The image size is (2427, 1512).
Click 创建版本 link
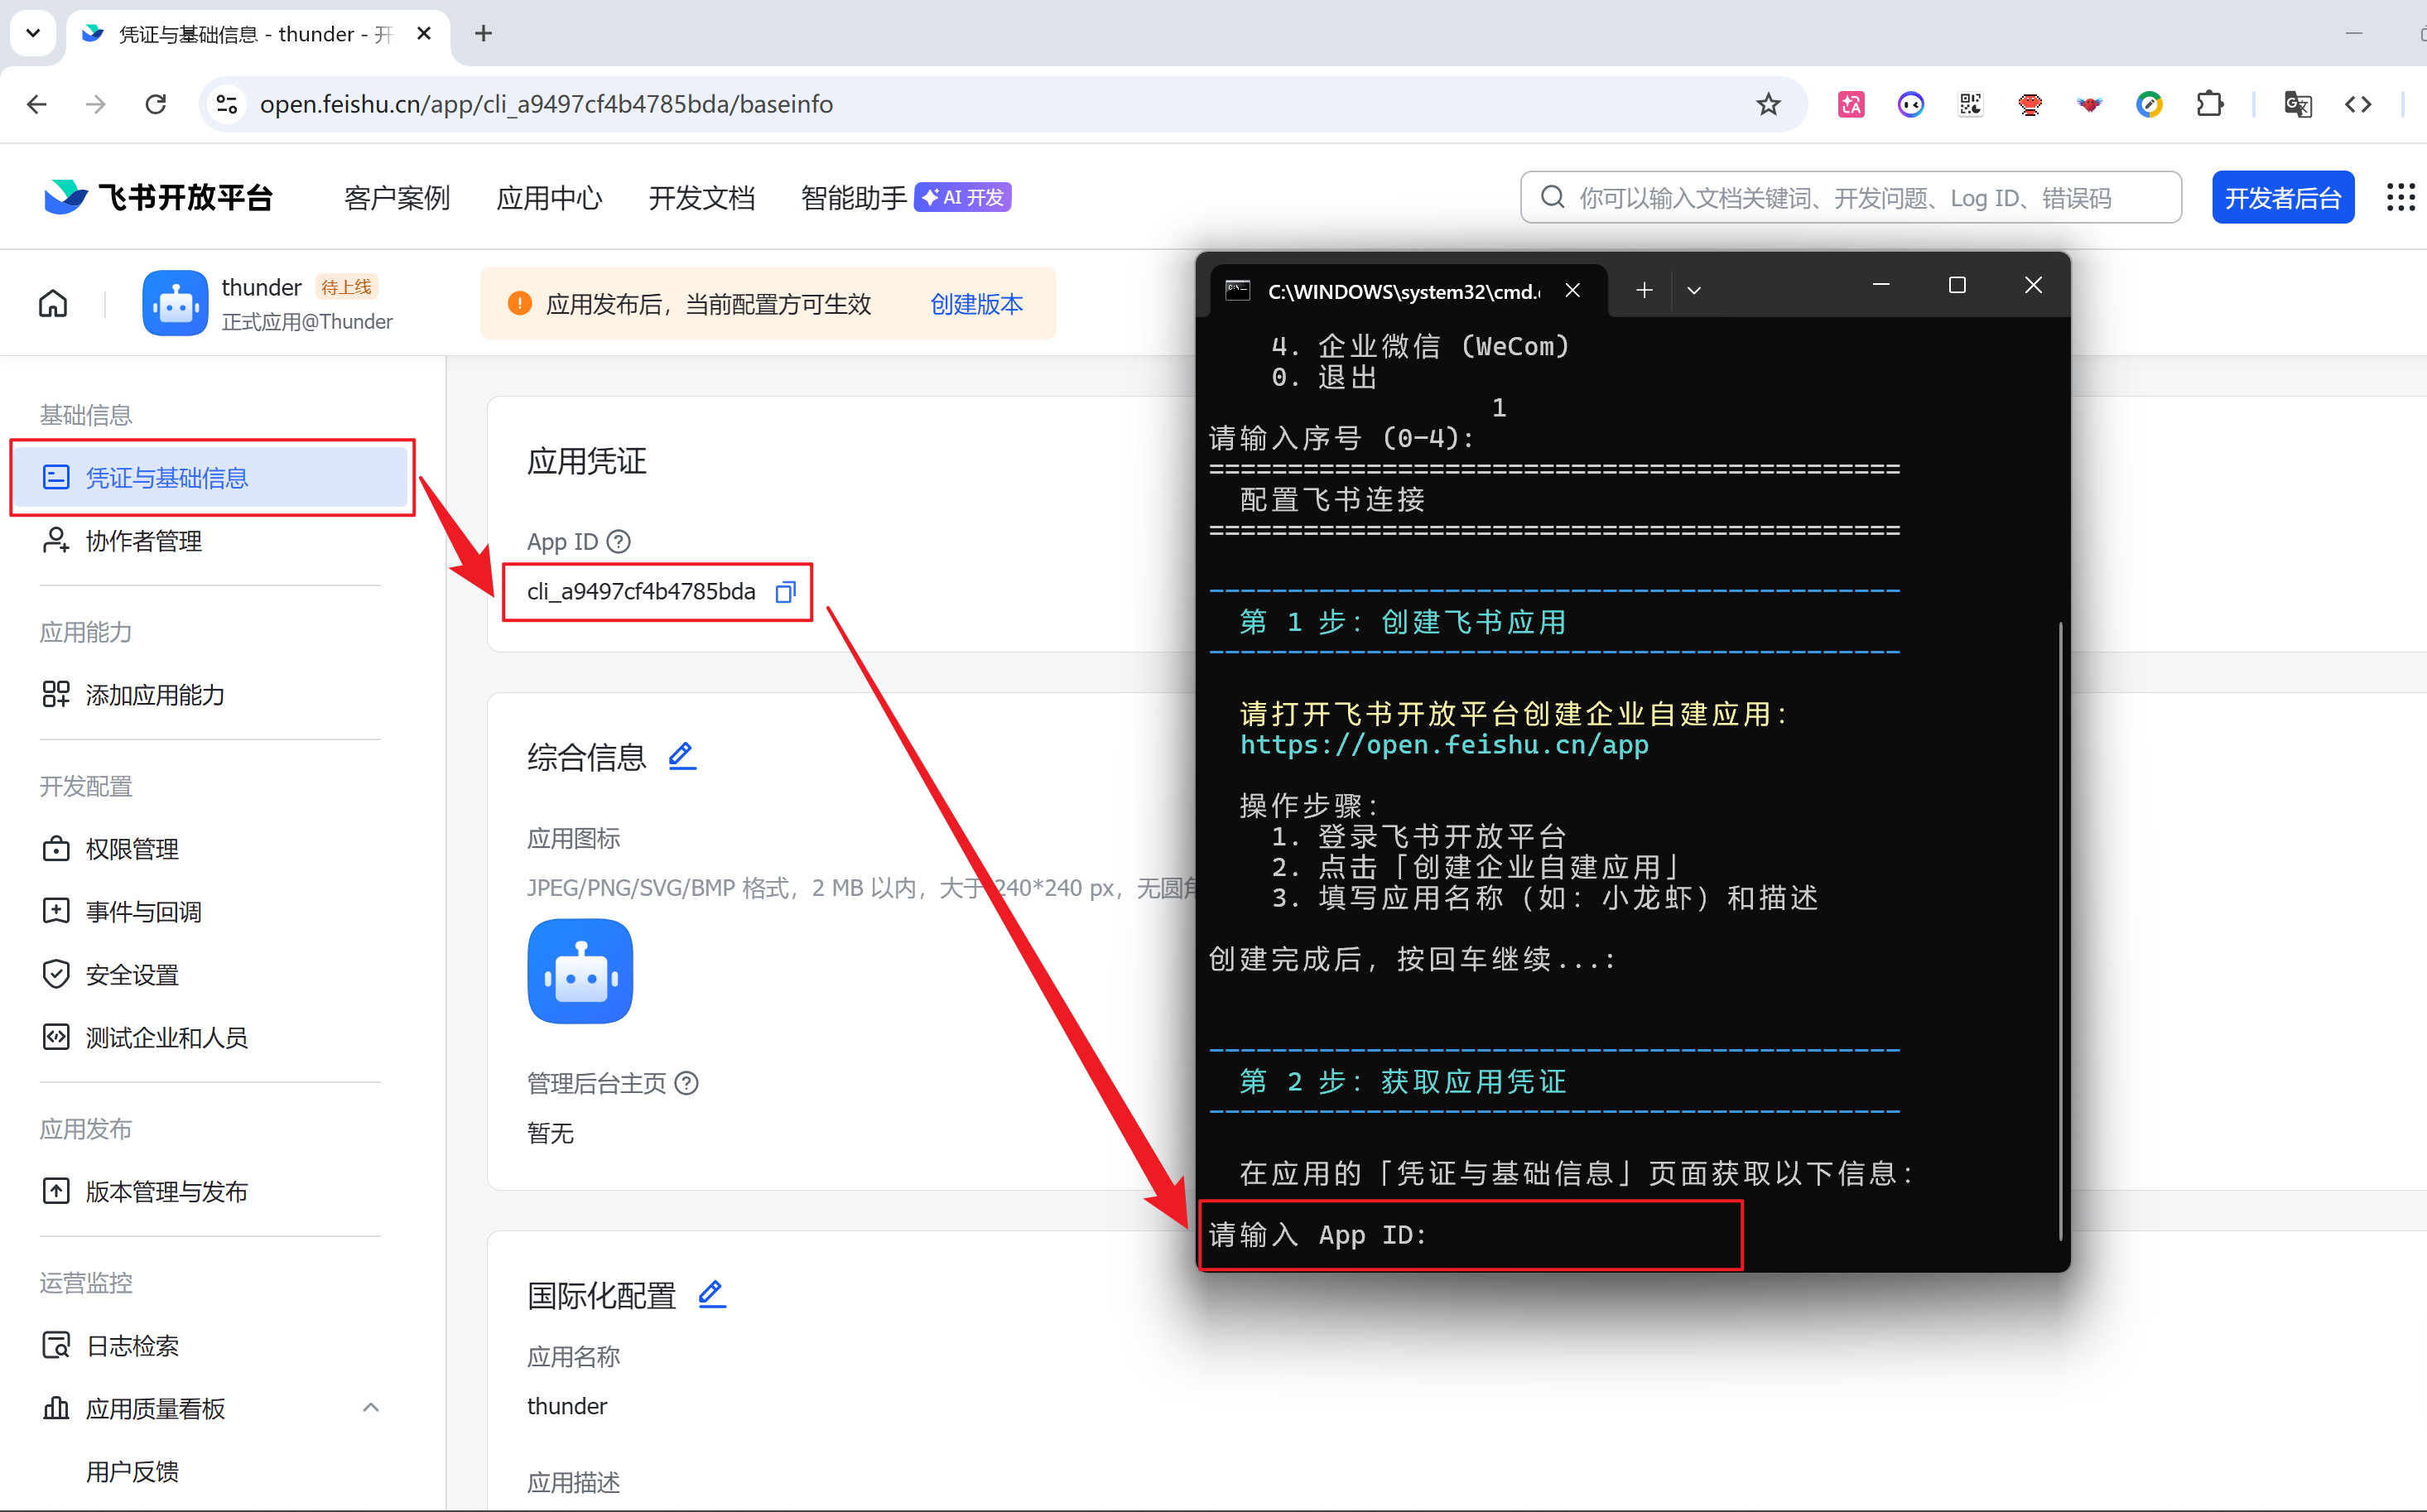[x=976, y=304]
